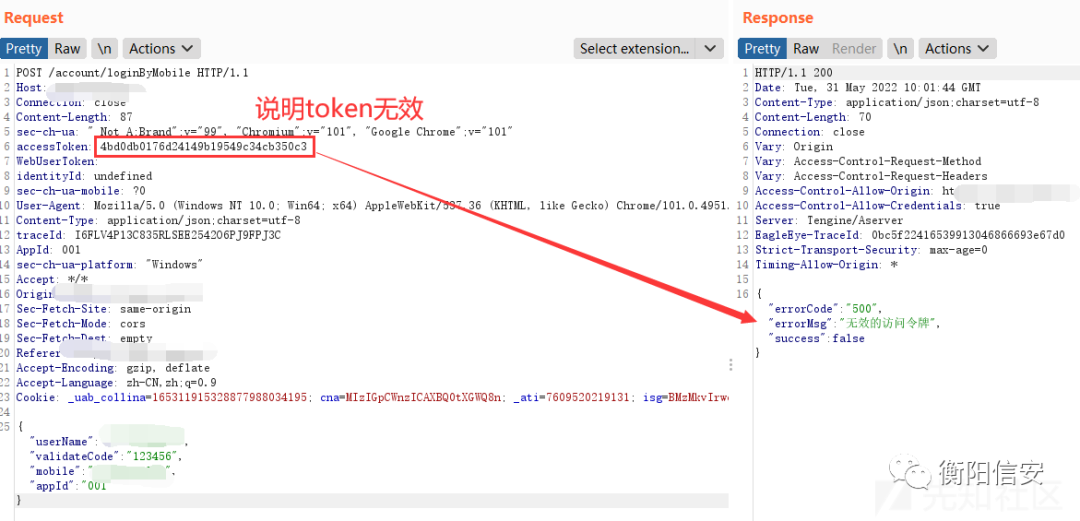This screenshot has width=1080, height=521.
Task: Place cursor in the Cookie header line
Action: (300, 397)
